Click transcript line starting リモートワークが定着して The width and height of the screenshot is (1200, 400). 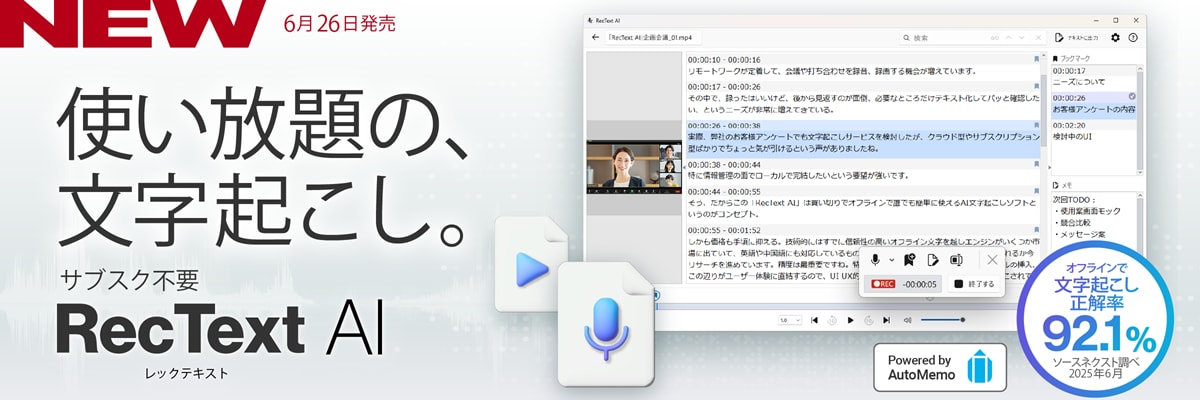coord(832,71)
